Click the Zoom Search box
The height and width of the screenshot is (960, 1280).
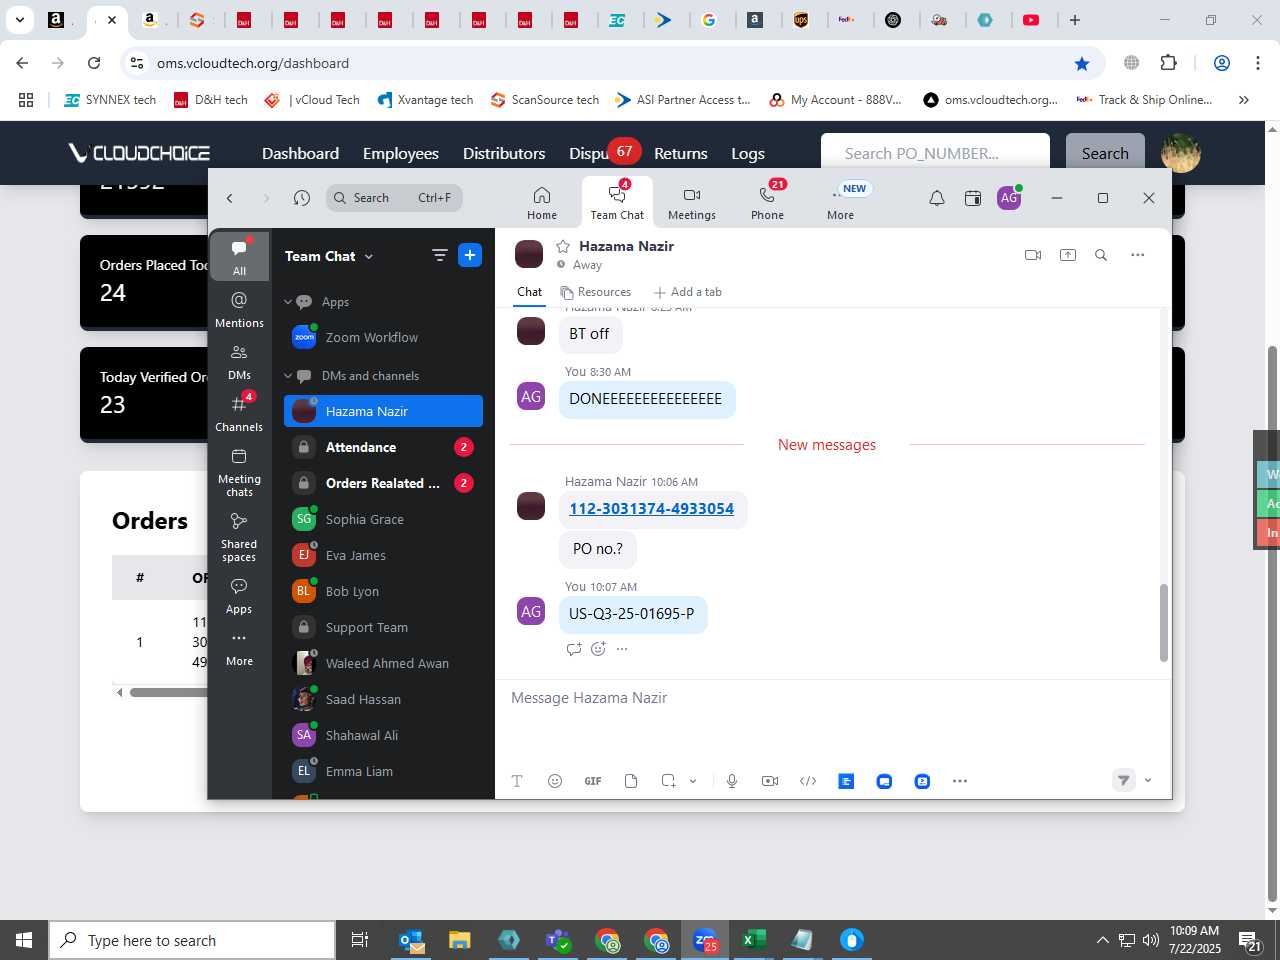coord(394,198)
